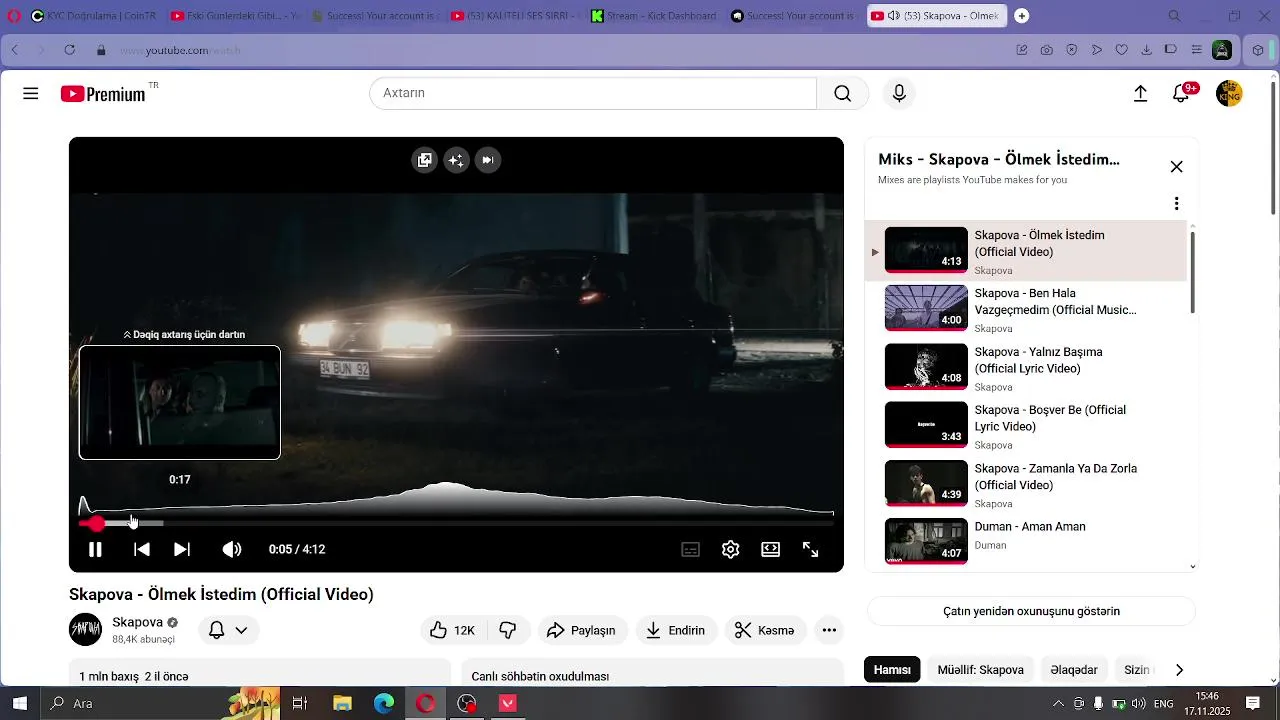
Task: Open account avatar menu
Action: pyautogui.click(x=1229, y=93)
